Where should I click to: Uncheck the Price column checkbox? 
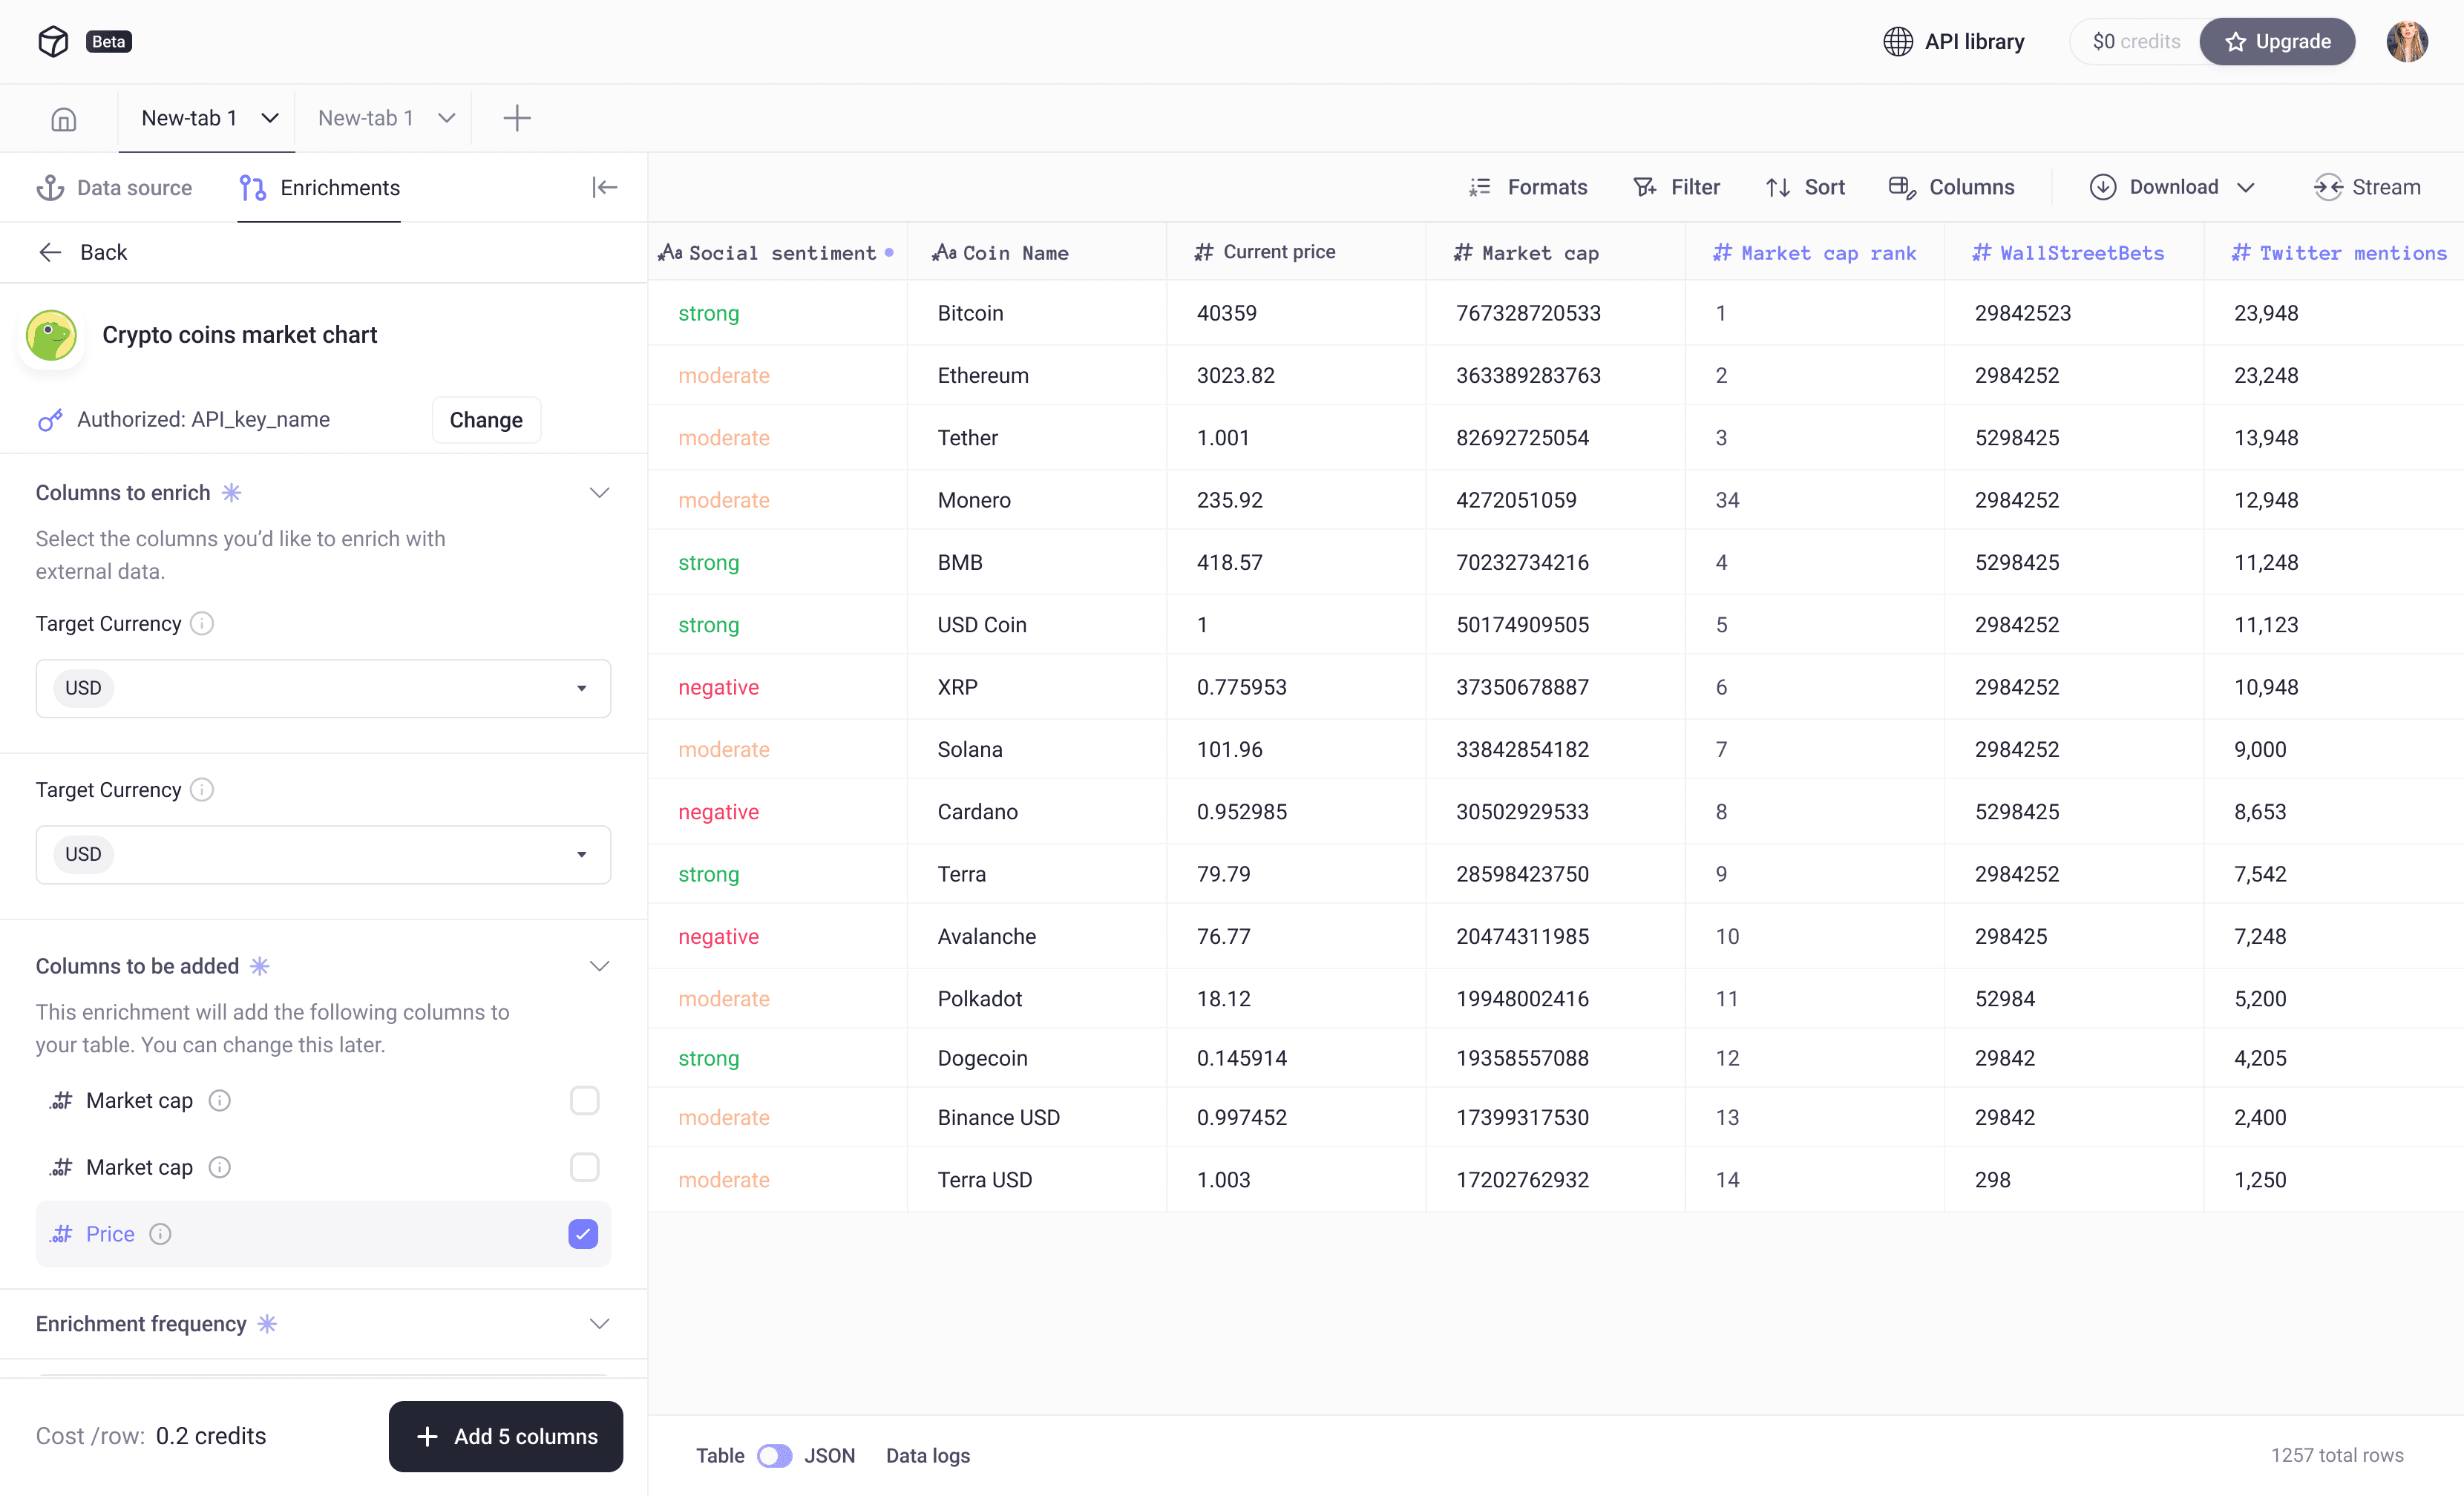[583, 1233]
